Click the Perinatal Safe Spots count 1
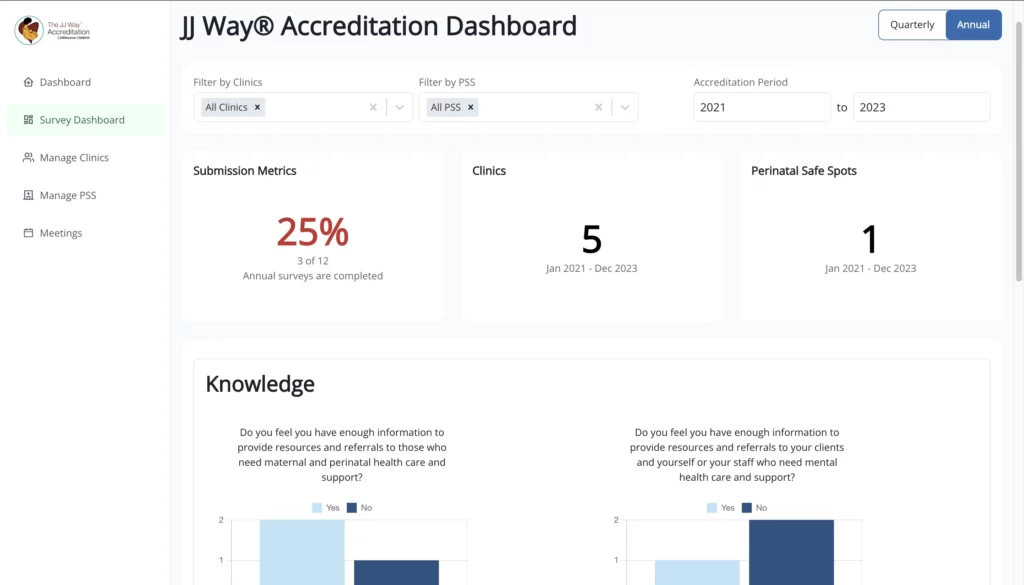1024x585 pixels. [x=870, y=239]
